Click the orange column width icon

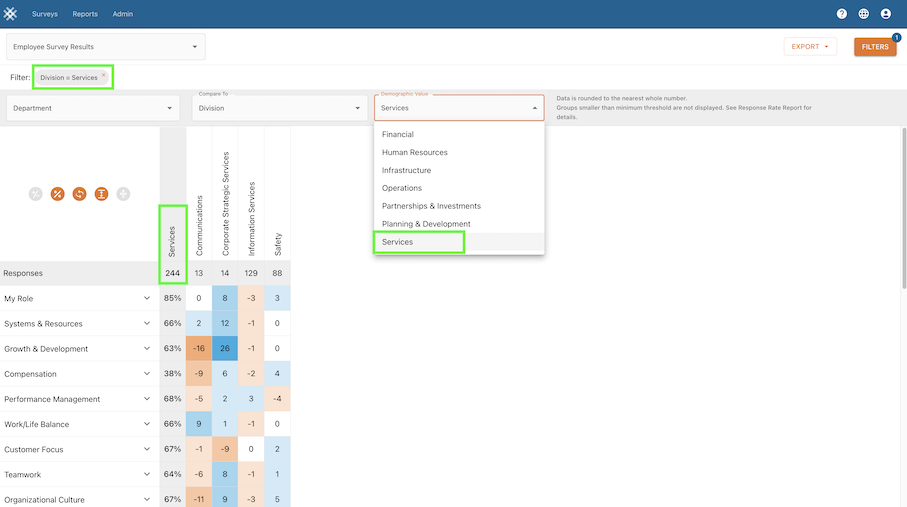click(x=101, y=194)
